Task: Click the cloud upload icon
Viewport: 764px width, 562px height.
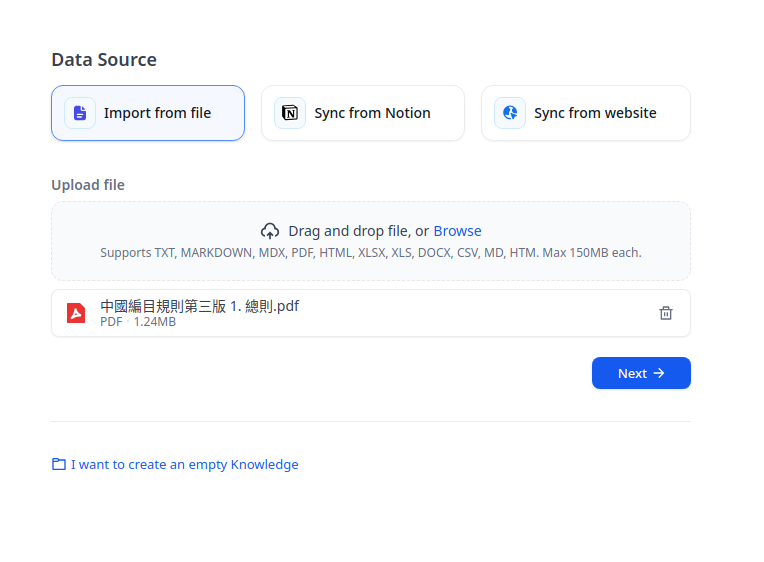Action: click(270, 231)
